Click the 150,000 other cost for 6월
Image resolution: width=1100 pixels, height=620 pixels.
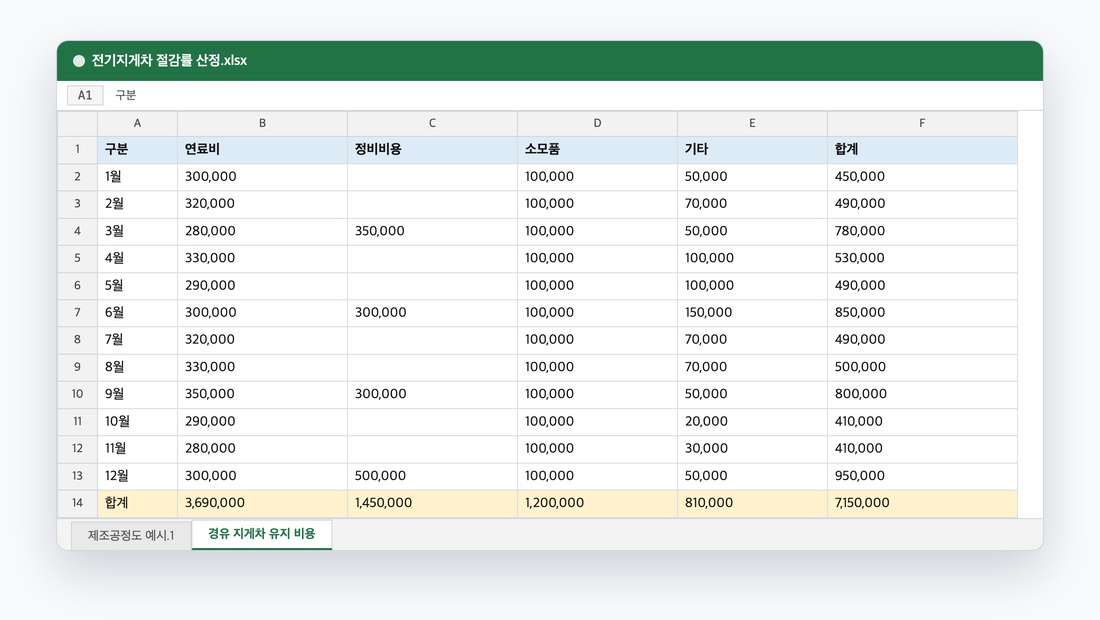coord(752,313)
